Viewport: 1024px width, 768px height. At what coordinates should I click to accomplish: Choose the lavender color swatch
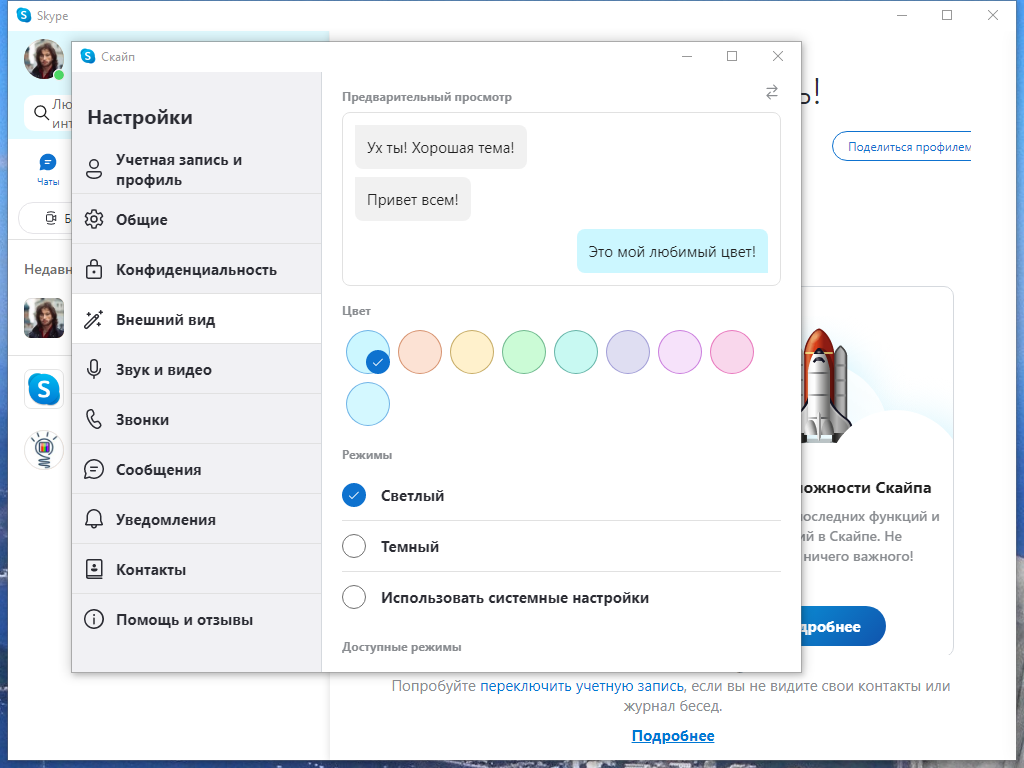(x=628, y=352)
